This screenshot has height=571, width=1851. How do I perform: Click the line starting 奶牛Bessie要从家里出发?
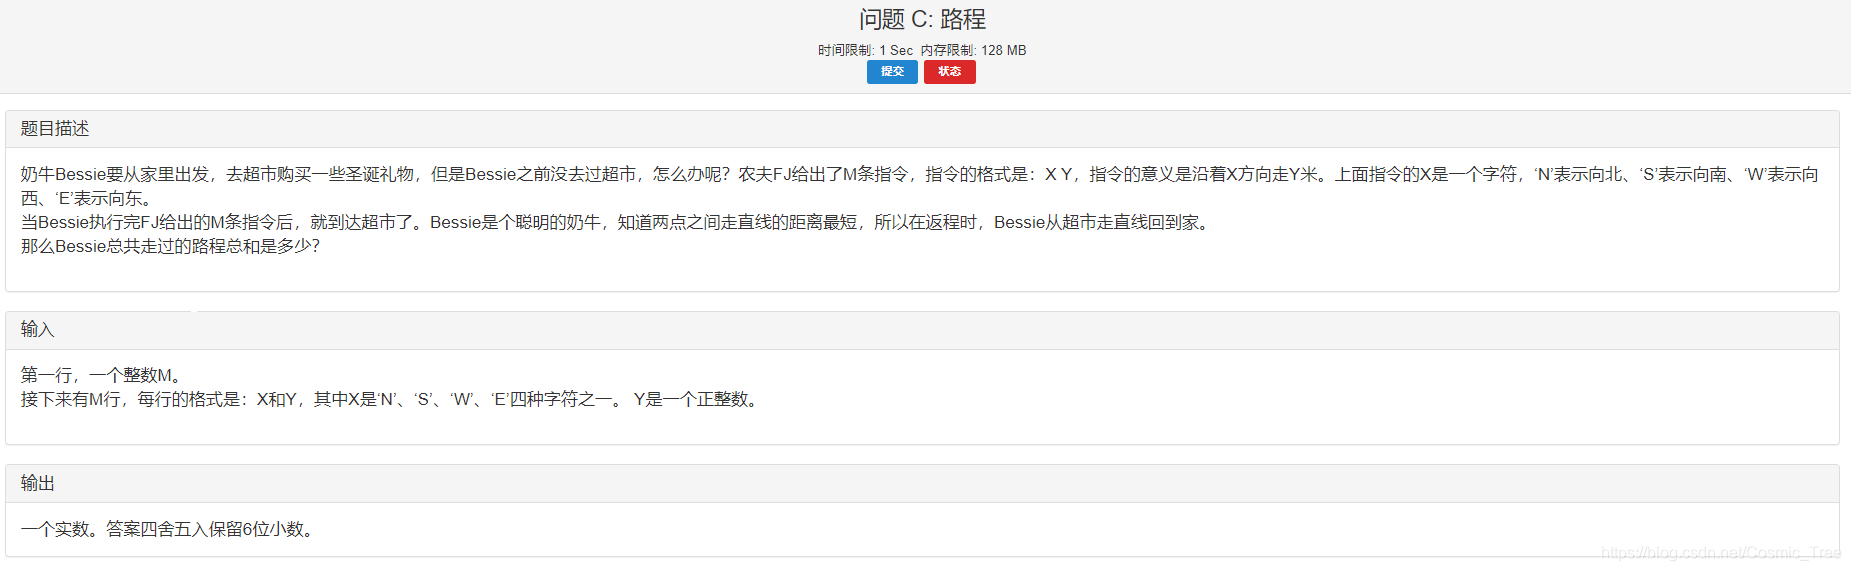pos(920,174)
